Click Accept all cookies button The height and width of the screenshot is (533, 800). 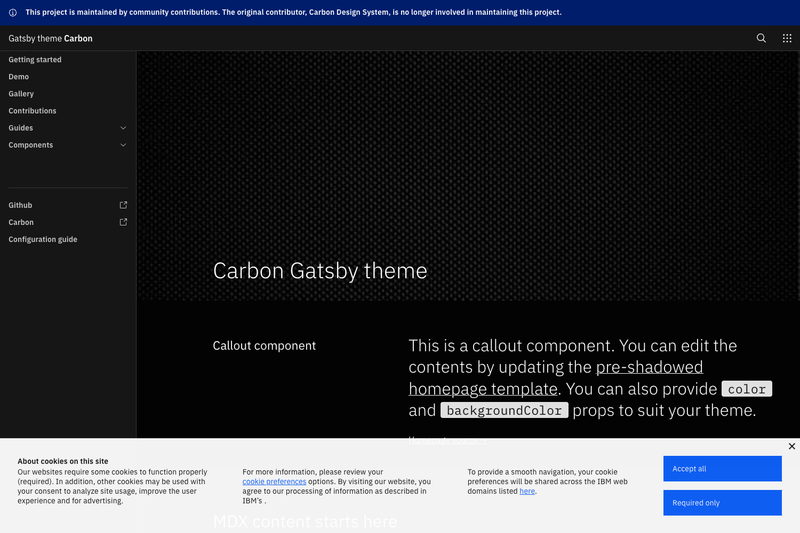coord(722,469)
